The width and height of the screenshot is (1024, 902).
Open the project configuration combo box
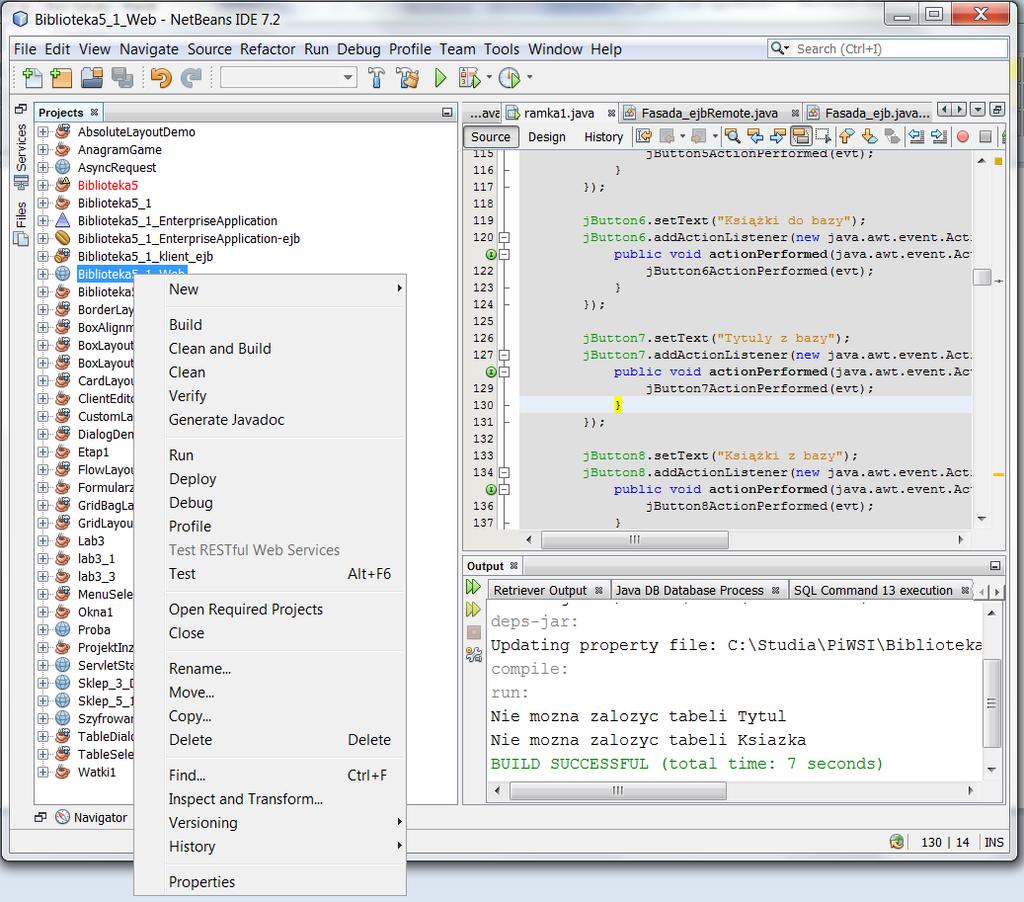[288, 77]
